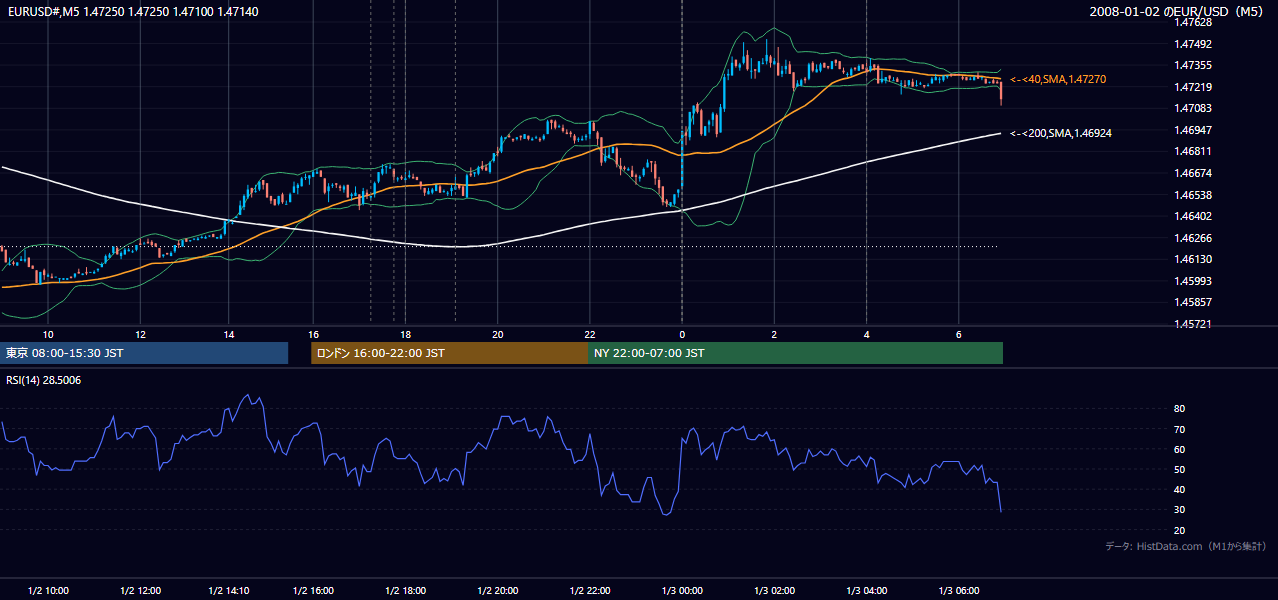Click the 1/2 16:00 bottom time label
Screen dimensions: 1278x600
click(313, 590)
